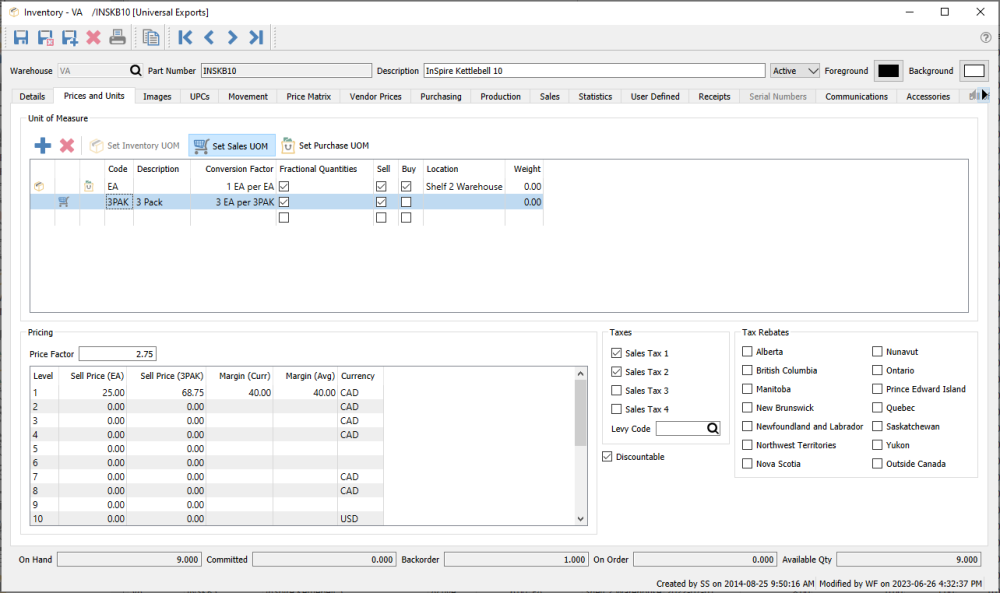Click the inventory box icon in EA row
The height and width of the screenshot is (593, 1000).
click(39, 186)
